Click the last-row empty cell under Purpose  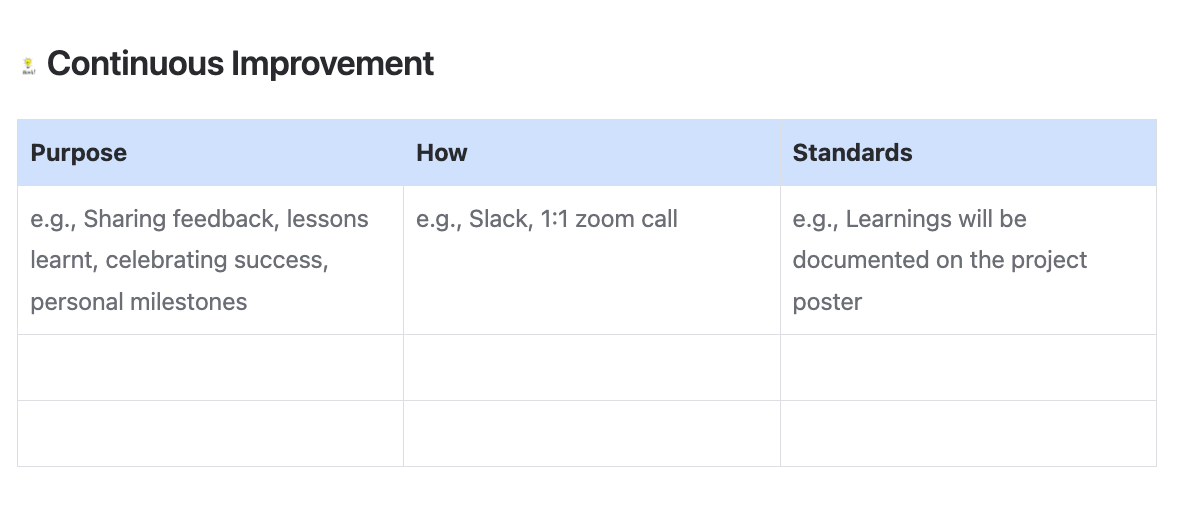coord(211,433)
